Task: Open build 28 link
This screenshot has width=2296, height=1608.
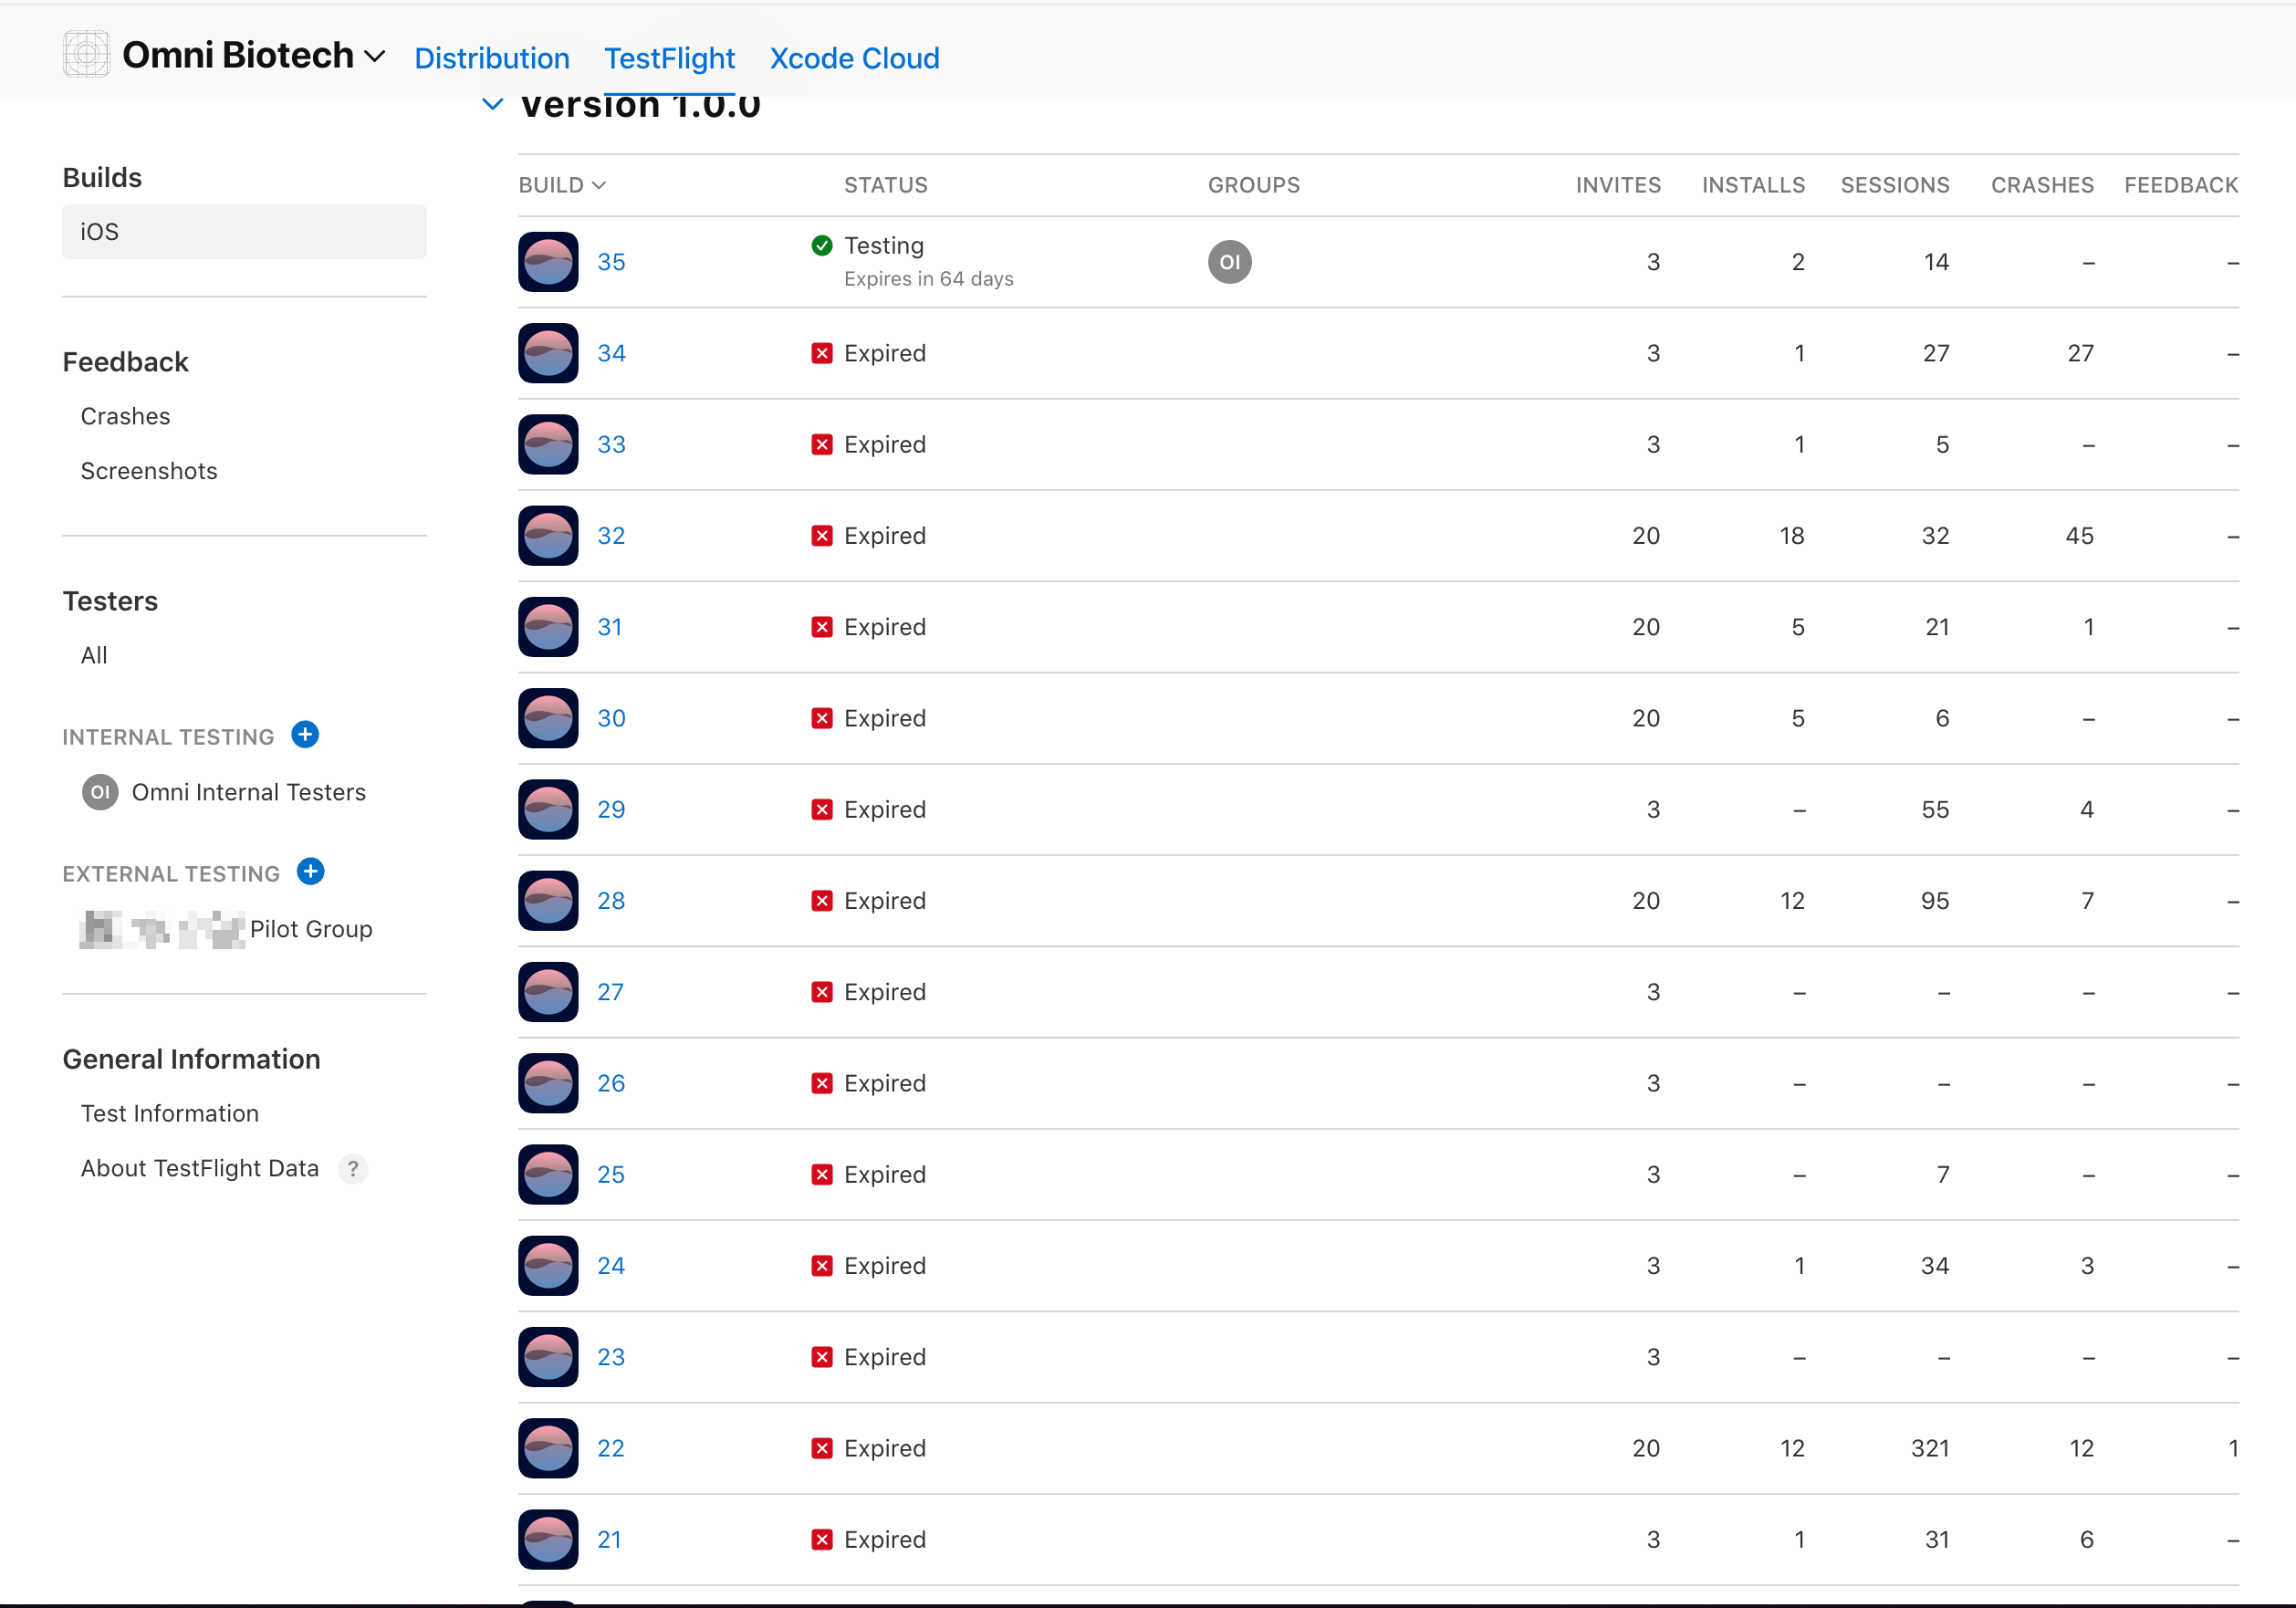Action: [x=611, y=901]
